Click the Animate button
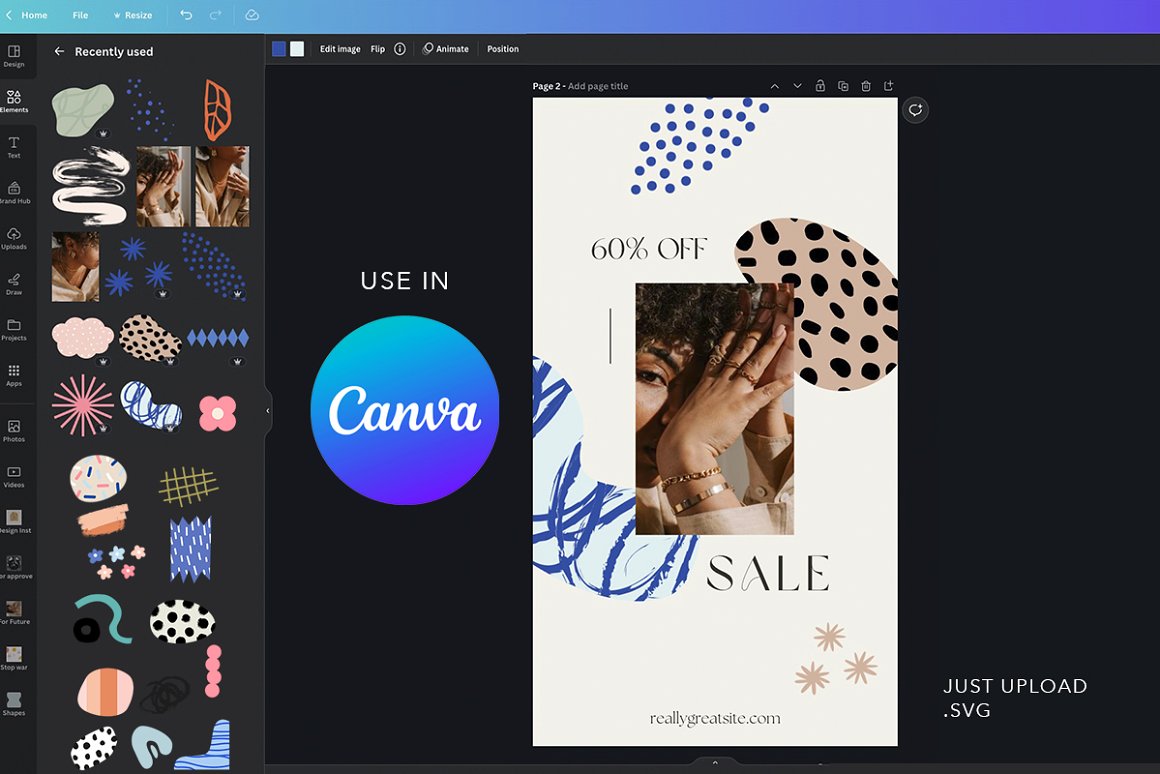Viewport: 1160px width, 774px height. point(446,49)
